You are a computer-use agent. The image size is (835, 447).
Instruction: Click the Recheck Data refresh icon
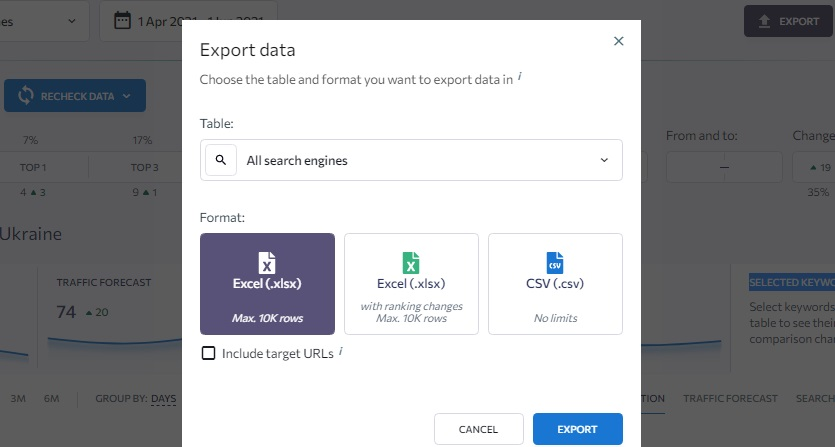coord(26,96)
